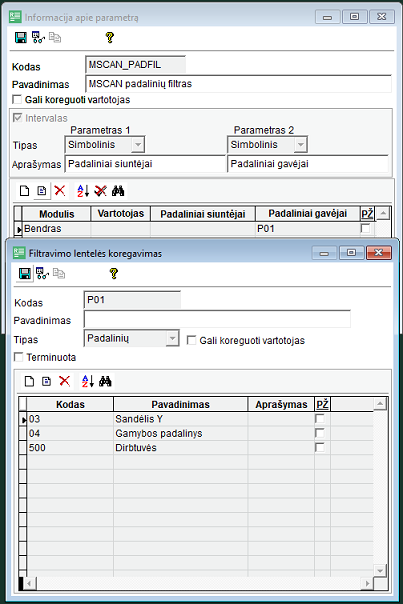Click Padaliniai siuntėjai column header
This screenshot has height=604, width=403.
(x=203, y=214)
